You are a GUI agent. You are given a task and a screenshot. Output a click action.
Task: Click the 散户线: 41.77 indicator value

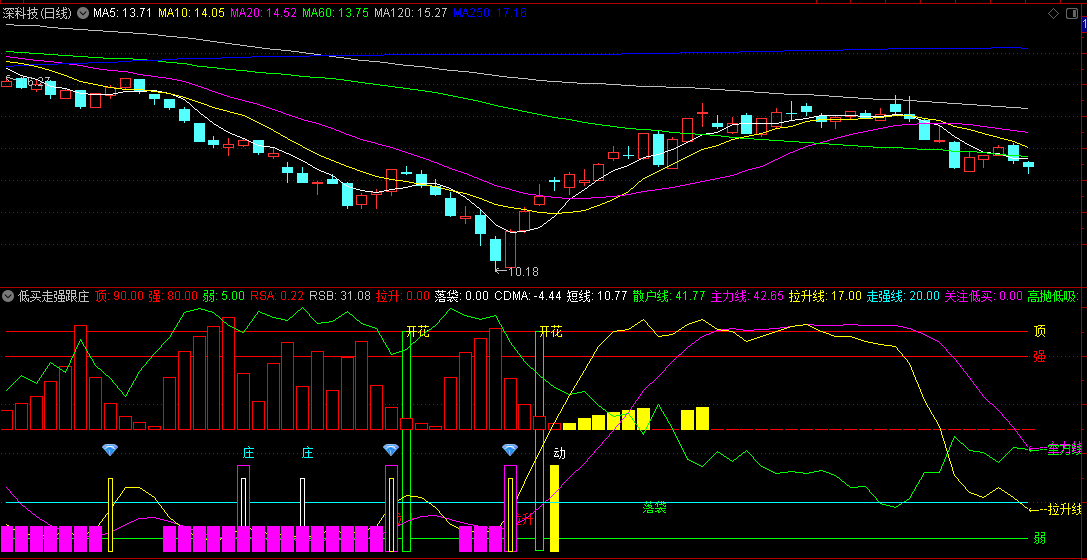pyautogui.click(x=669, y=297)
